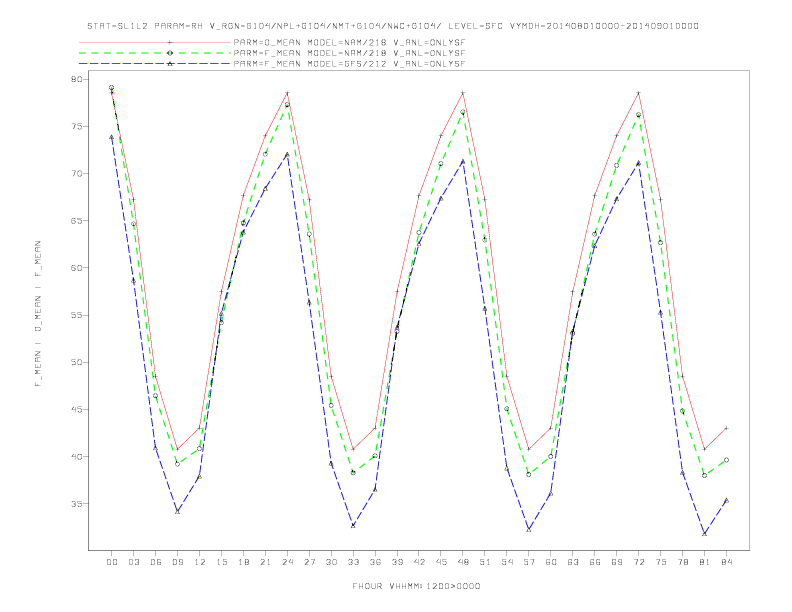
Task: Click the vertical axis title F_MEAN | O_MEAN | F_MEAN
Action: (38, 314)
